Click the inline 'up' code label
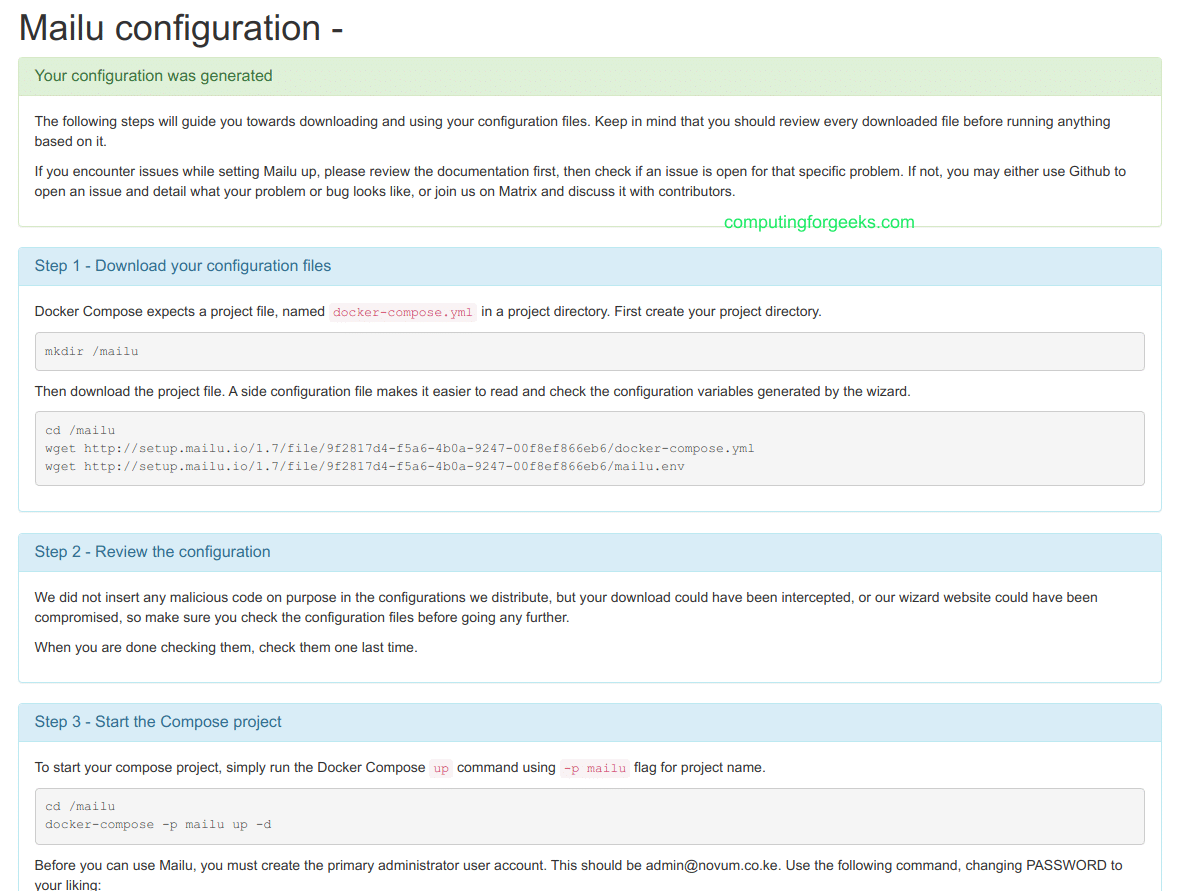1180x891 pixels. coord(441,768)
